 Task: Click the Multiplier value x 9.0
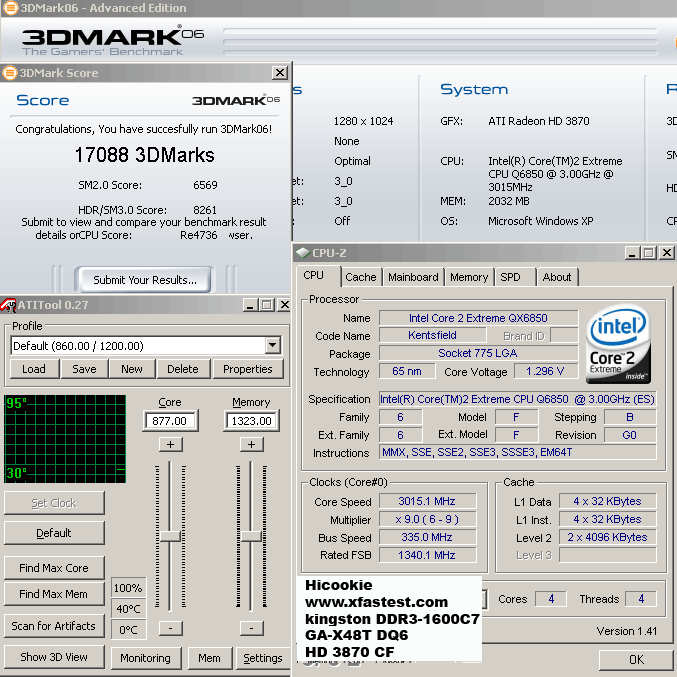(427, 519)
